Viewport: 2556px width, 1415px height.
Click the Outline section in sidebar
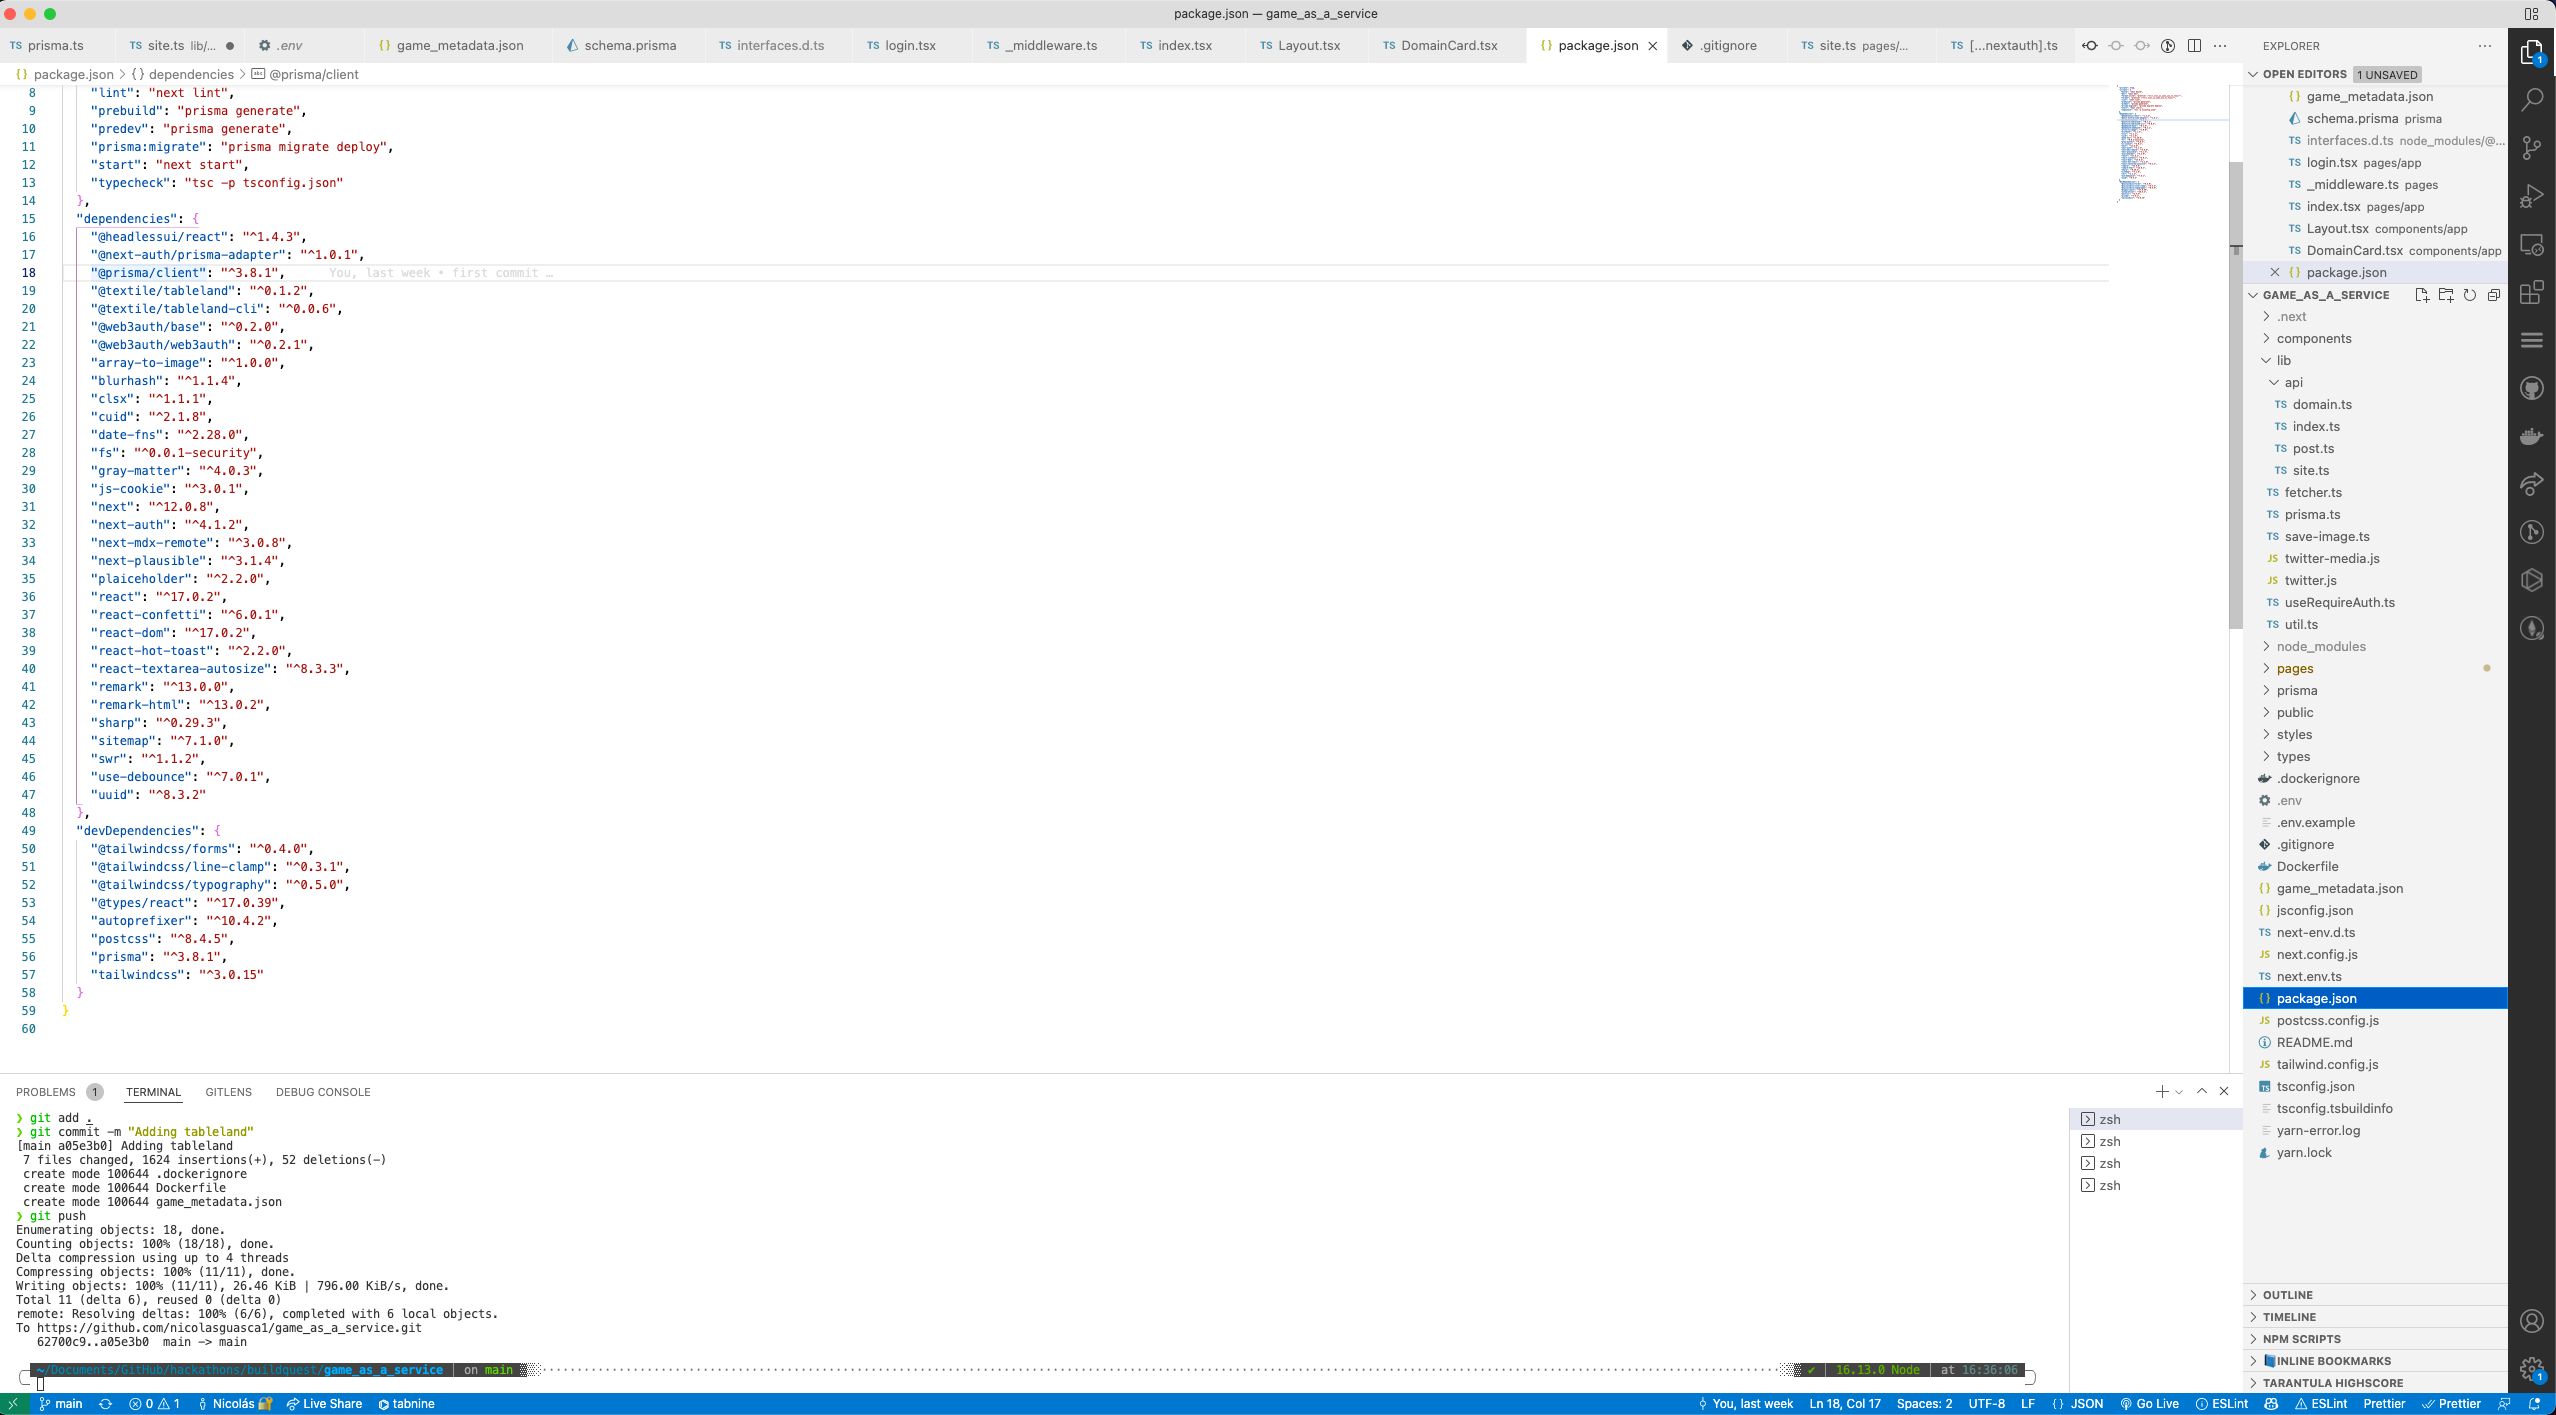coord(2288,1295)
